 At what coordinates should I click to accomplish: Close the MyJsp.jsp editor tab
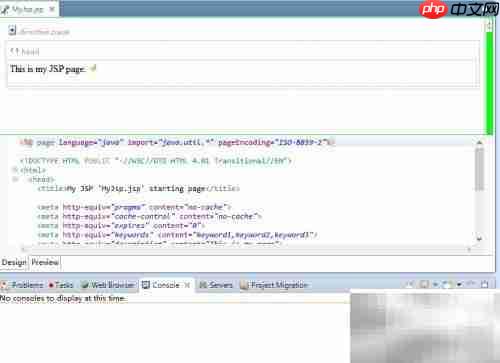click(x=52, y=9)
